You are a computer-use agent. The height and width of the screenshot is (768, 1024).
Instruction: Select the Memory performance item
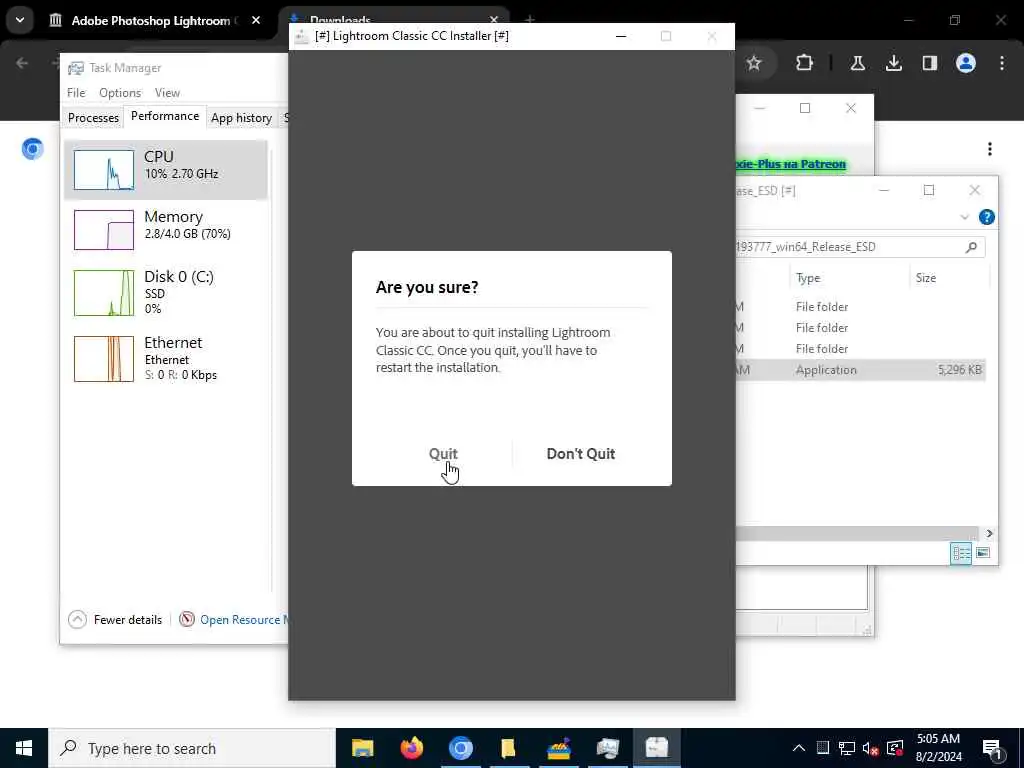tap(166, 229)
